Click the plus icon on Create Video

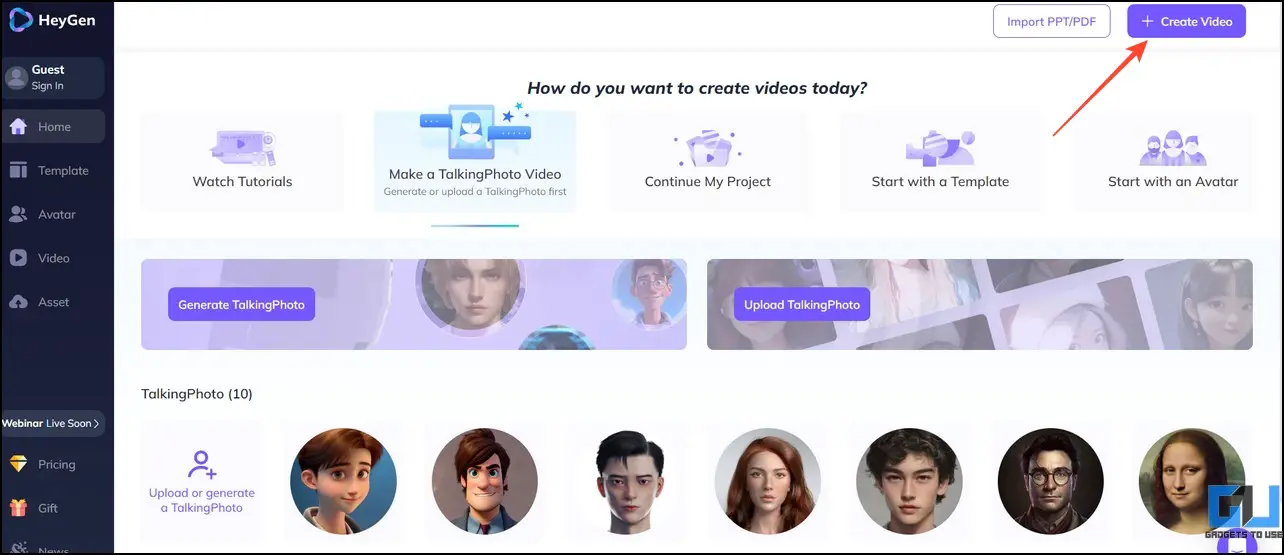1147,21
